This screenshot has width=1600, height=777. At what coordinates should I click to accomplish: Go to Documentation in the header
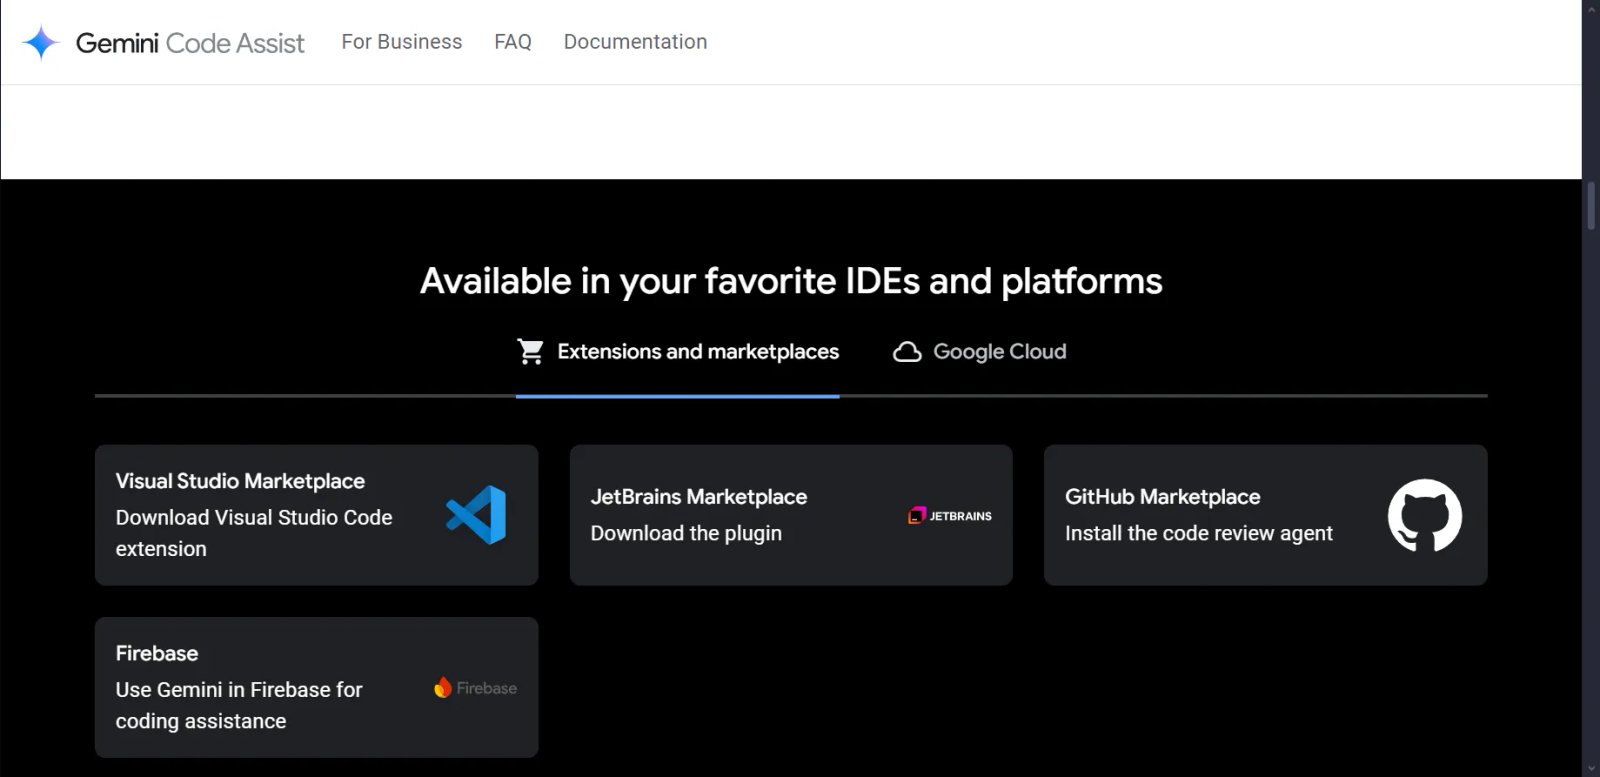pyautogui.click(x=635, y=42)
